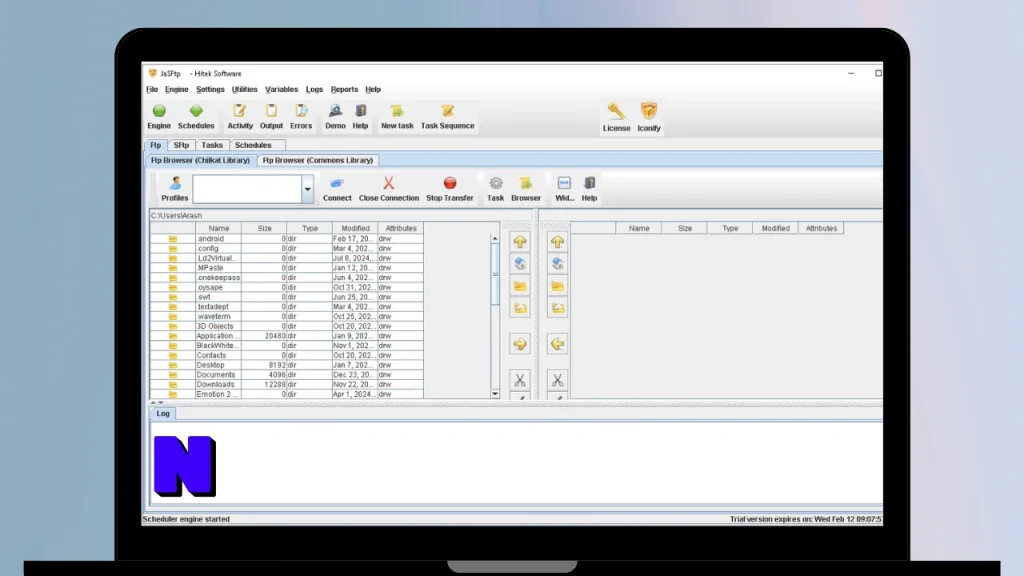Click the Wid... window icon
The image size is (1024, 576).
click(x=564, y=184)
